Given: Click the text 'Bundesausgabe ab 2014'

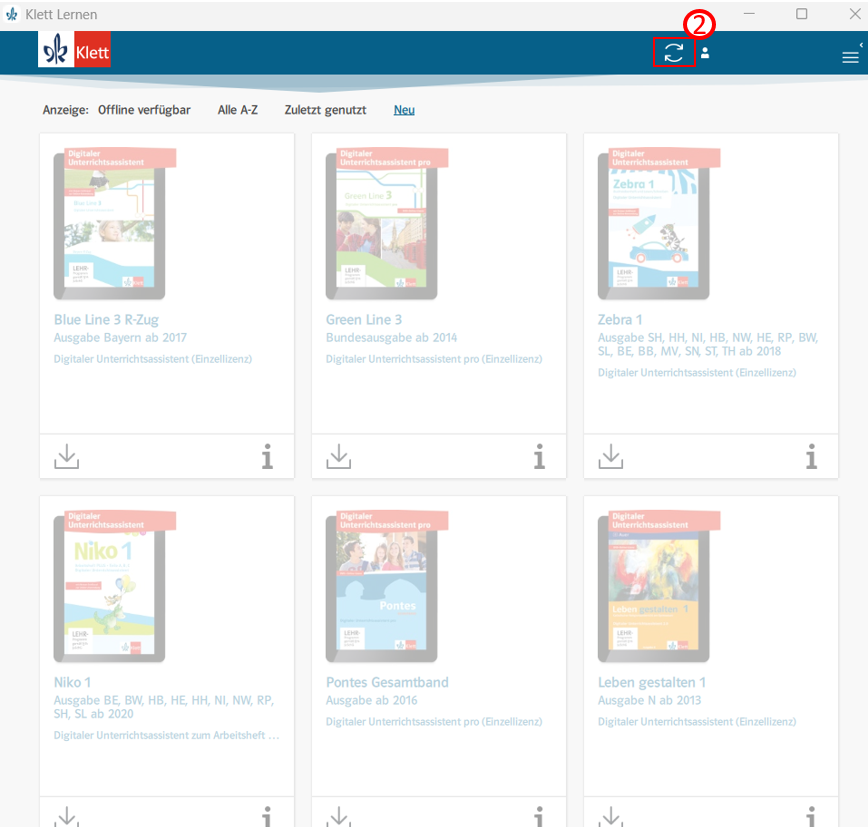Looking at the screenshot, I should pos(391,338).
